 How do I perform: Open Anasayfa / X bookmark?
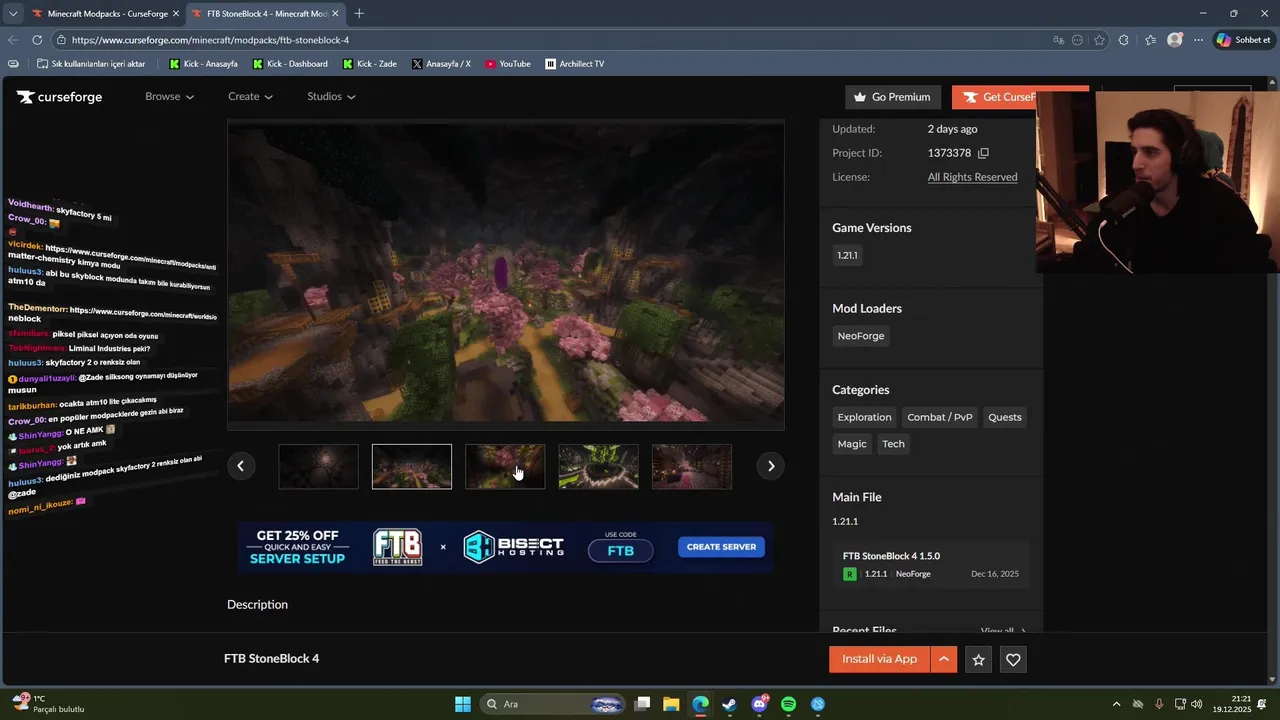point(441,64)
